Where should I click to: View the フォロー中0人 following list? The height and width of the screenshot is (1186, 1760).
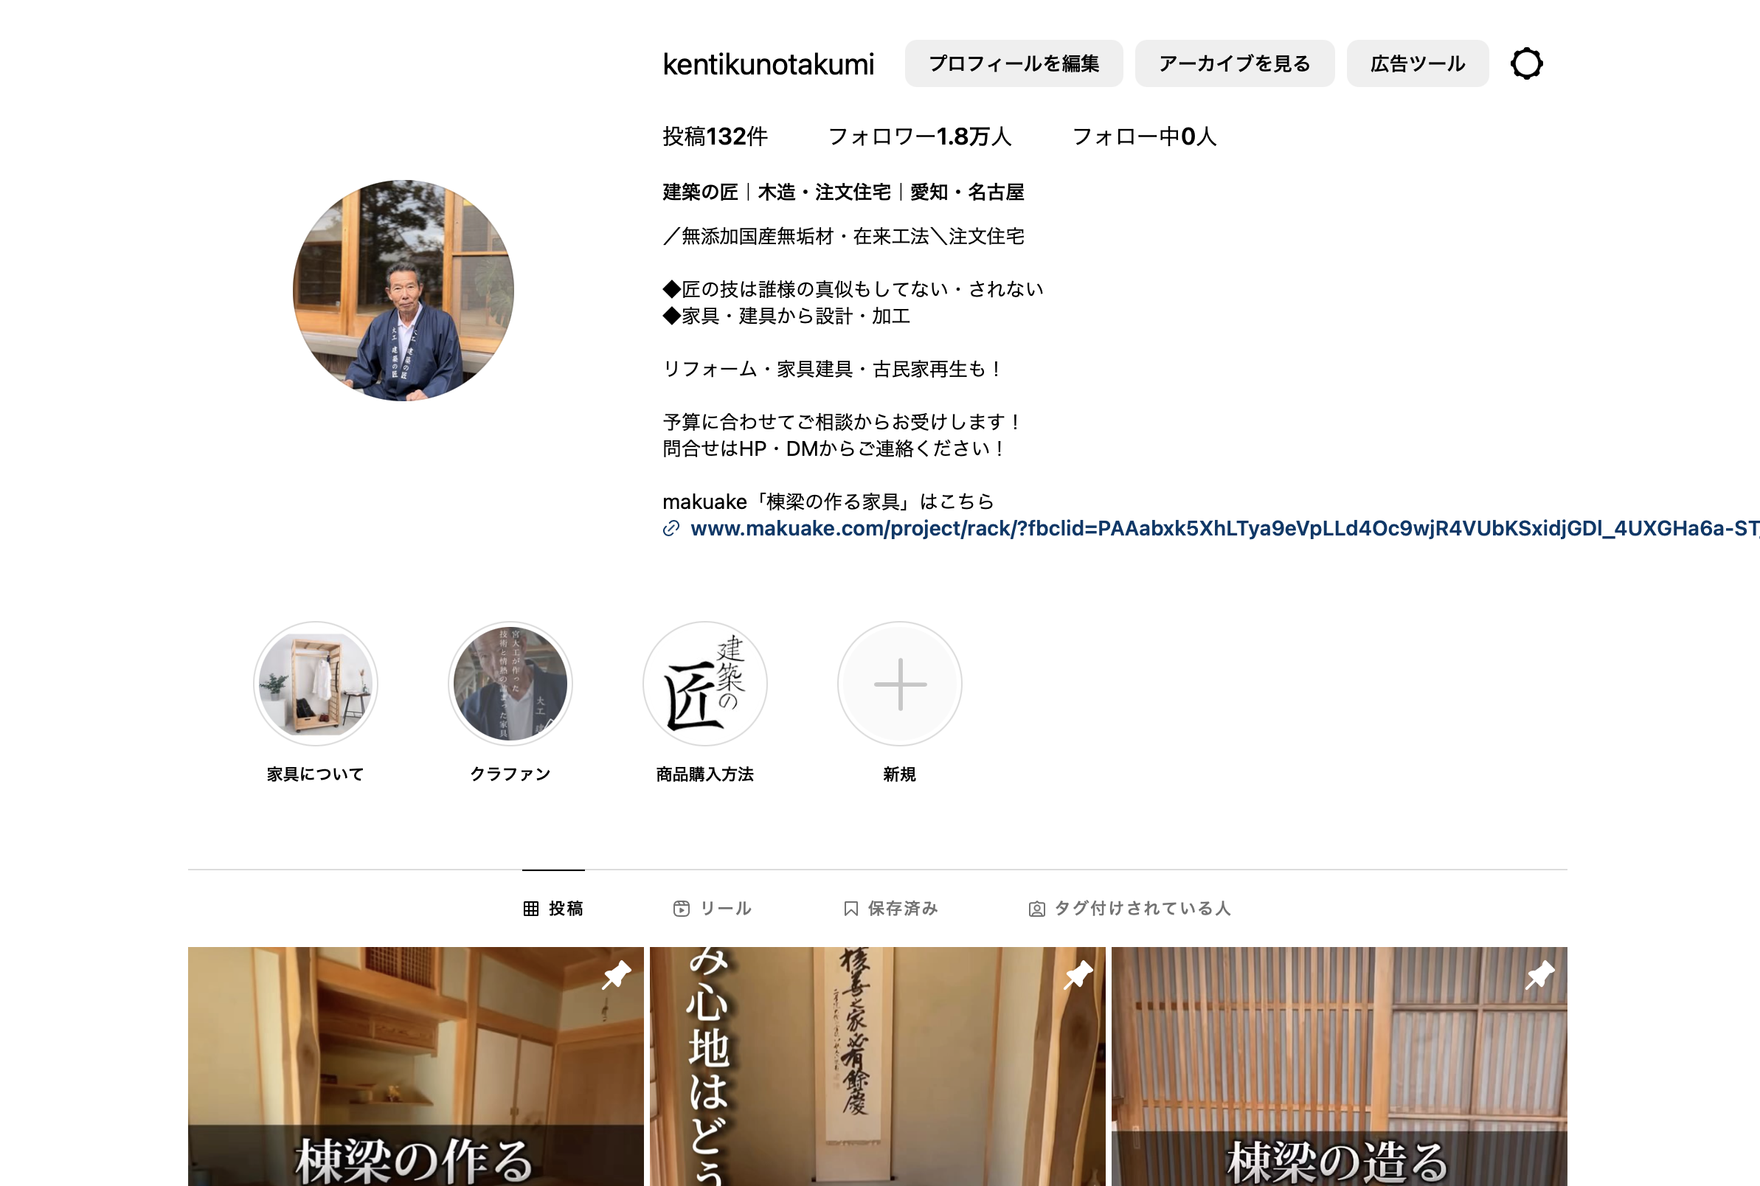1144,137
